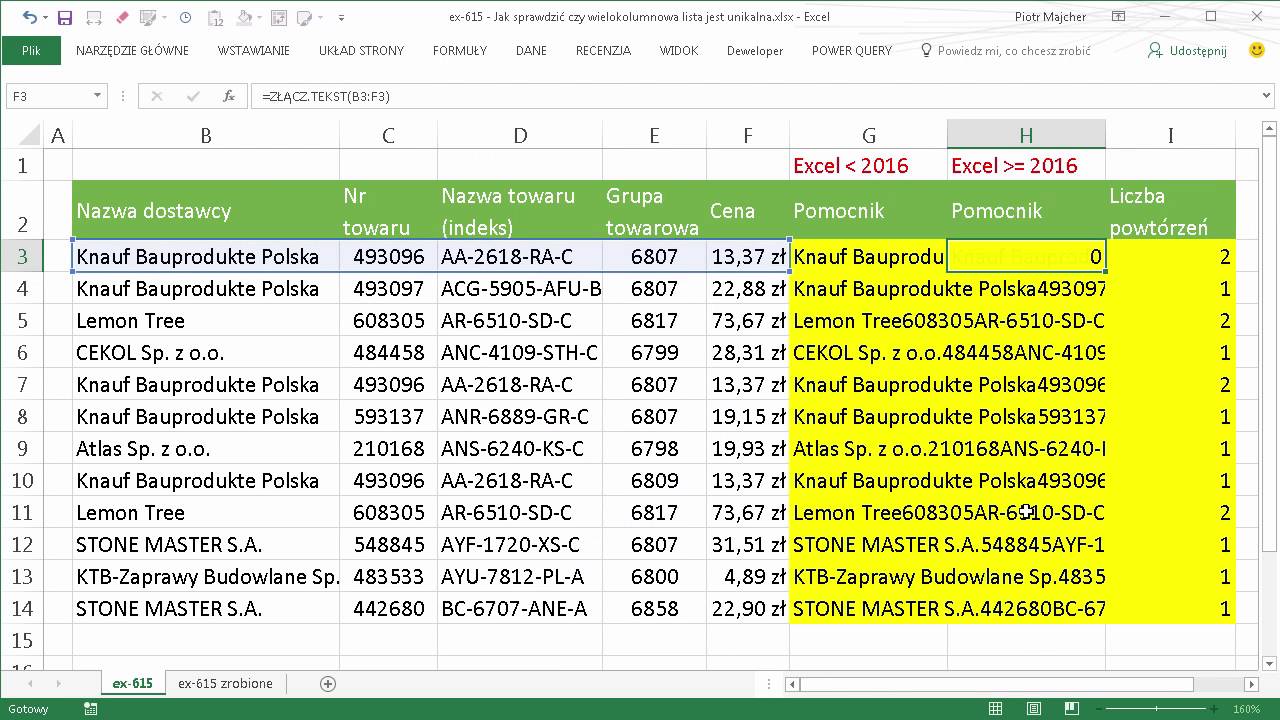This screenshot has width=1280, height=720.
Task: Open the fill color dropdown arrow in toolbar
Action: [x=261, y=17]
